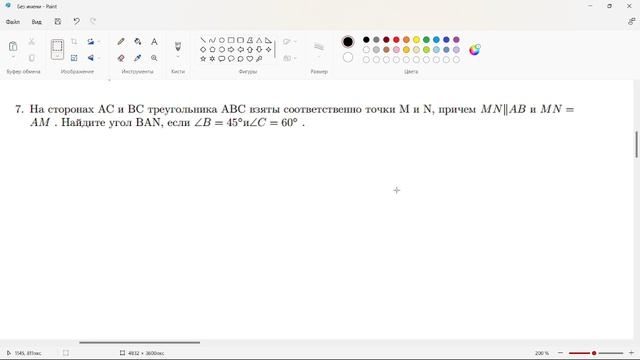The width and height of the screenshot is (640, 360).
Task: Click the zoom slider handle
Action: (x=594, y=353)
